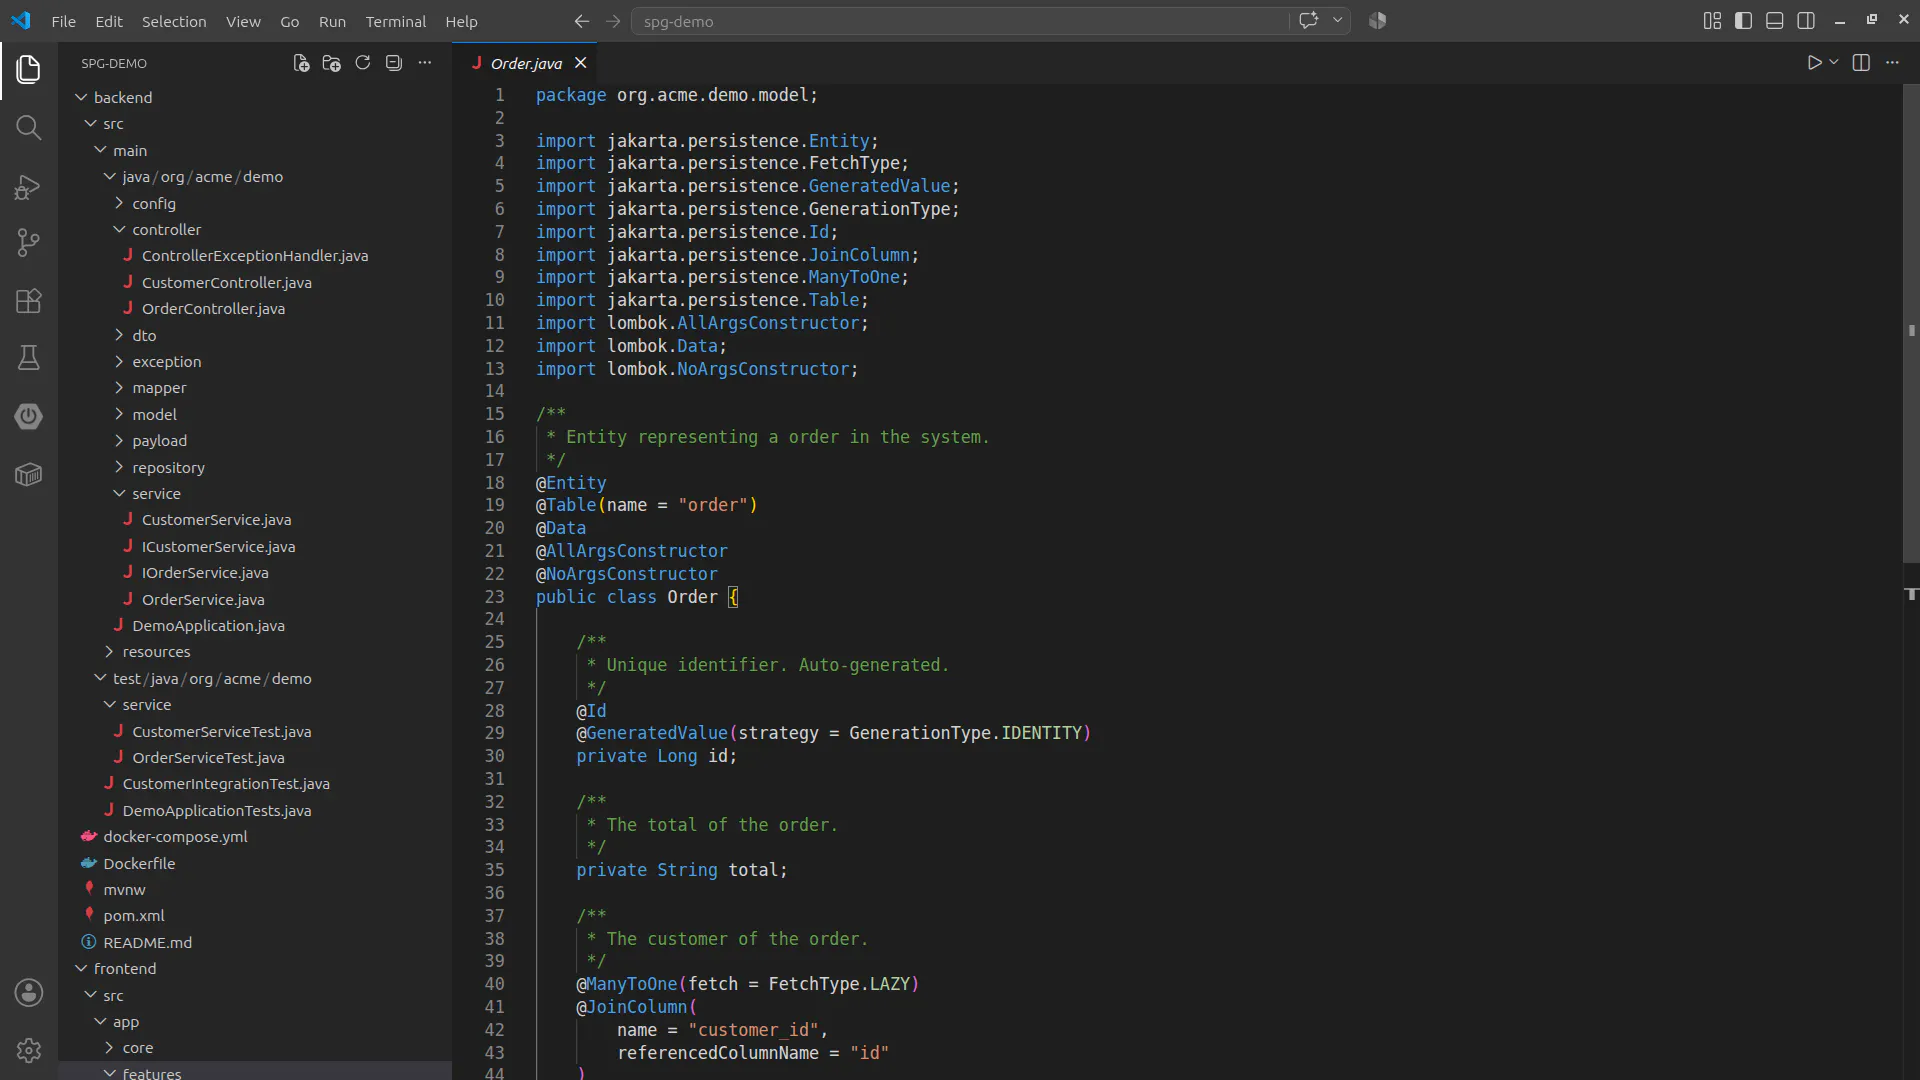Click the GenerationType.IDENTITY text on line 29
Viewport: 1920px width, 1080px height.
pos(965,733)
